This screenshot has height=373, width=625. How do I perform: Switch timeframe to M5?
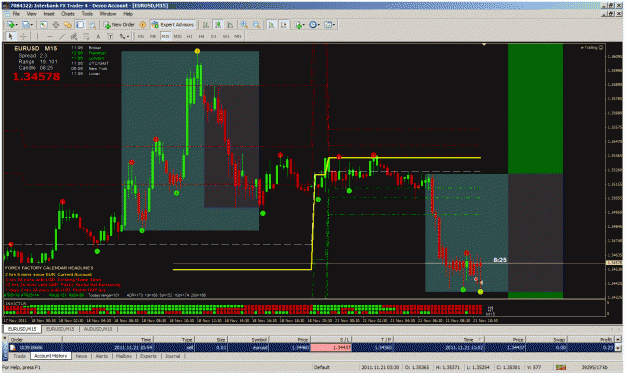[153, 36]
